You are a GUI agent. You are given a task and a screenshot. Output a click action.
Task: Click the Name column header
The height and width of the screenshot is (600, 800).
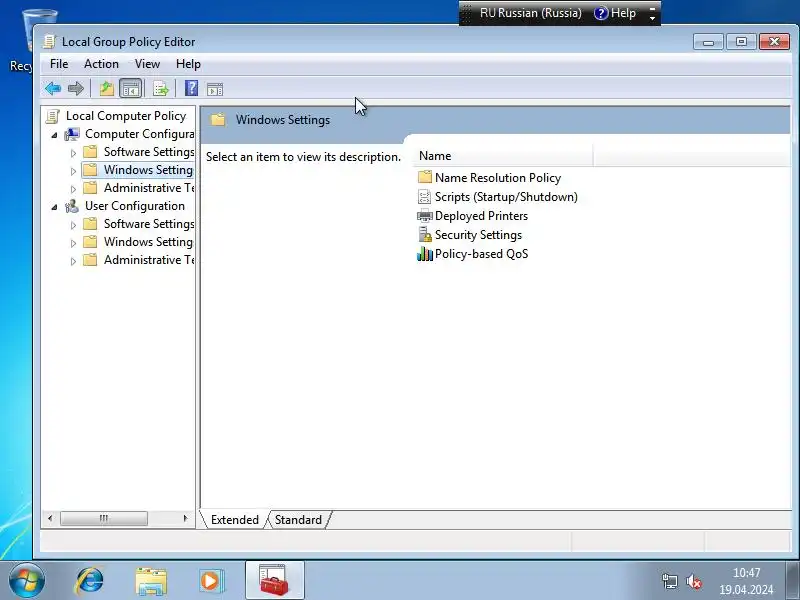(x=503, y=156)
